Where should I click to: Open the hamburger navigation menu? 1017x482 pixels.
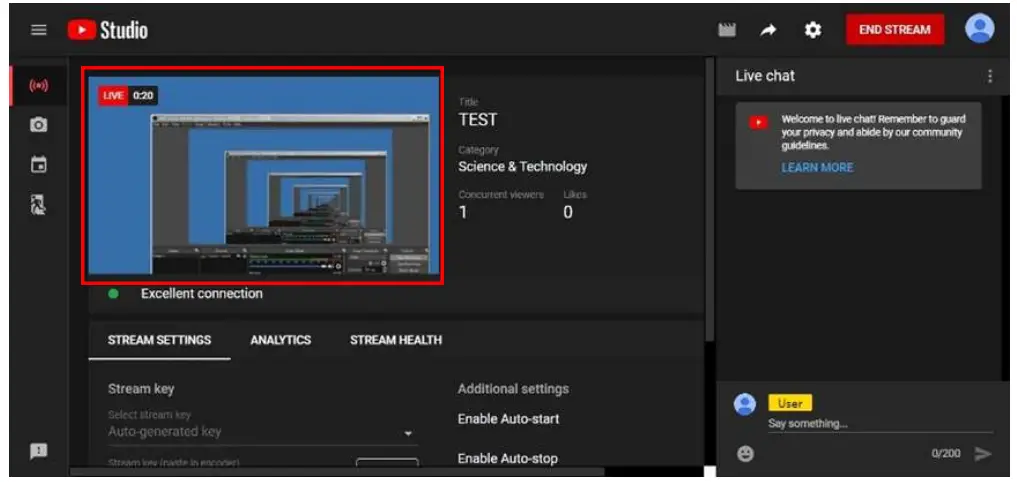(x=39, y=30)
